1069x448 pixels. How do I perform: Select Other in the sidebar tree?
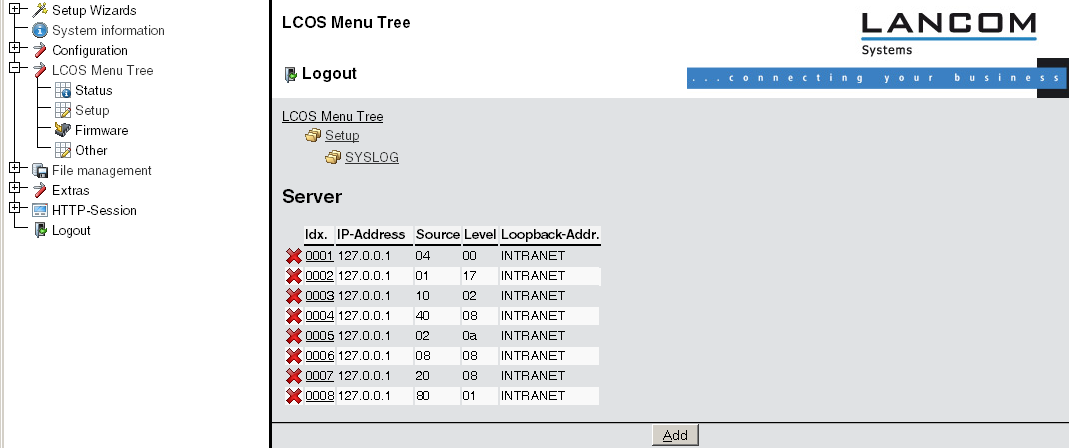[x=91, y=150]
